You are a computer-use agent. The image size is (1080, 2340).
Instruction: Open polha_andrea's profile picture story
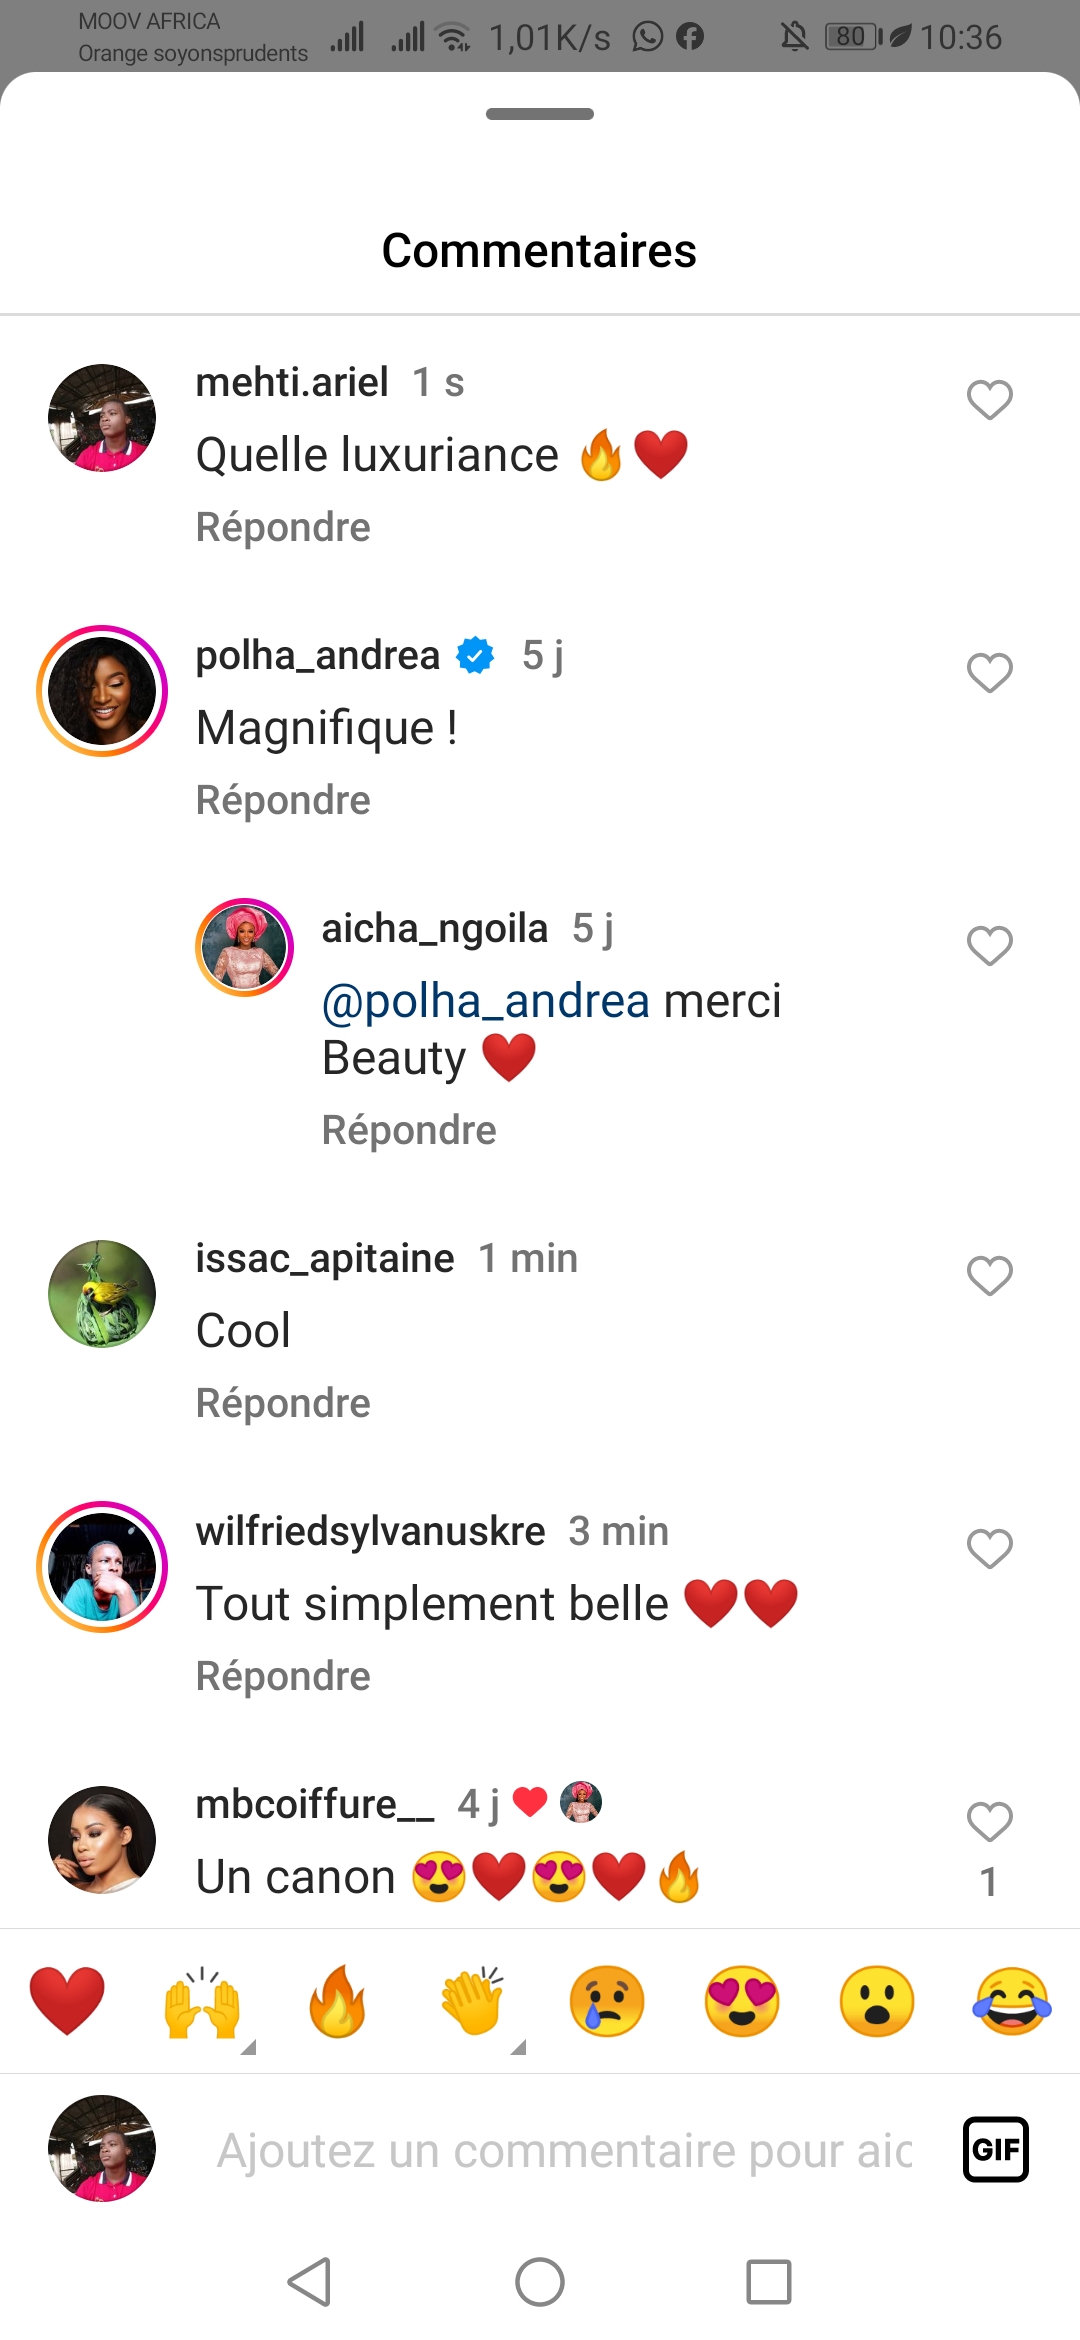point(102,691)
